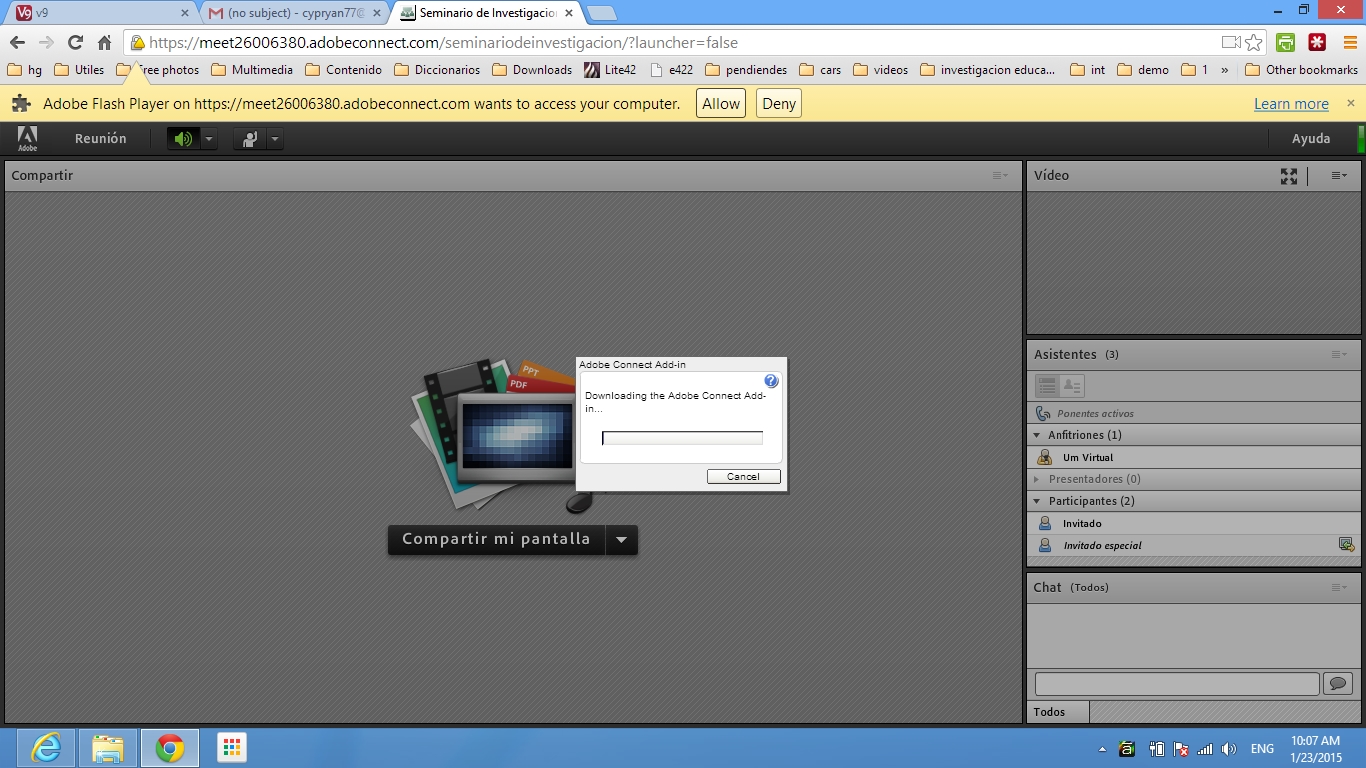Click the Add-in download progress bar
This screenshot has height=768, width=1366.
tap(682, 437)
